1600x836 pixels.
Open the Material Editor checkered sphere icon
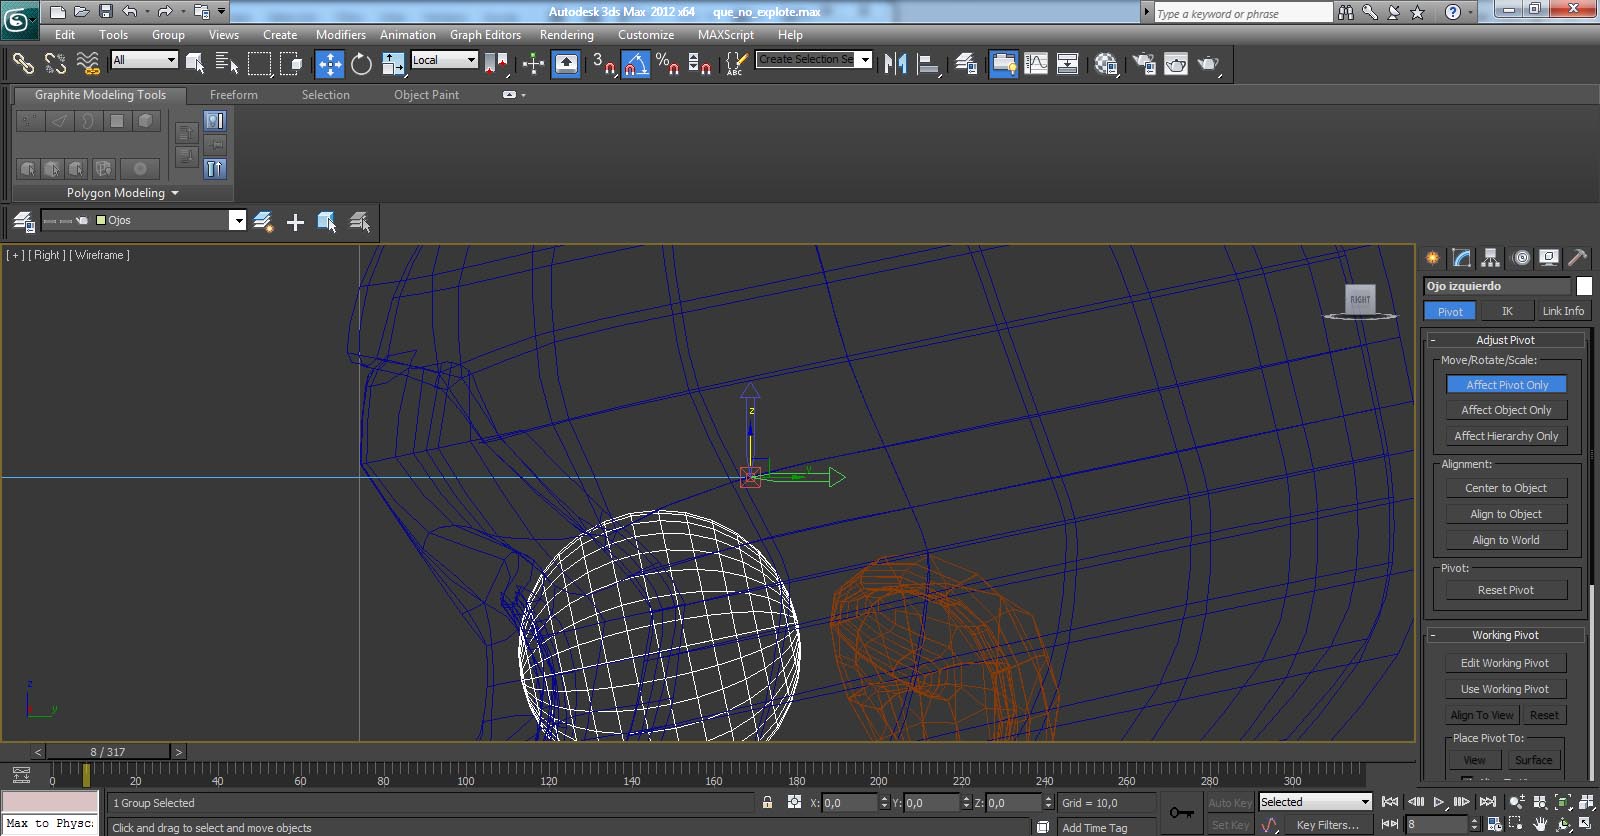1106,64
